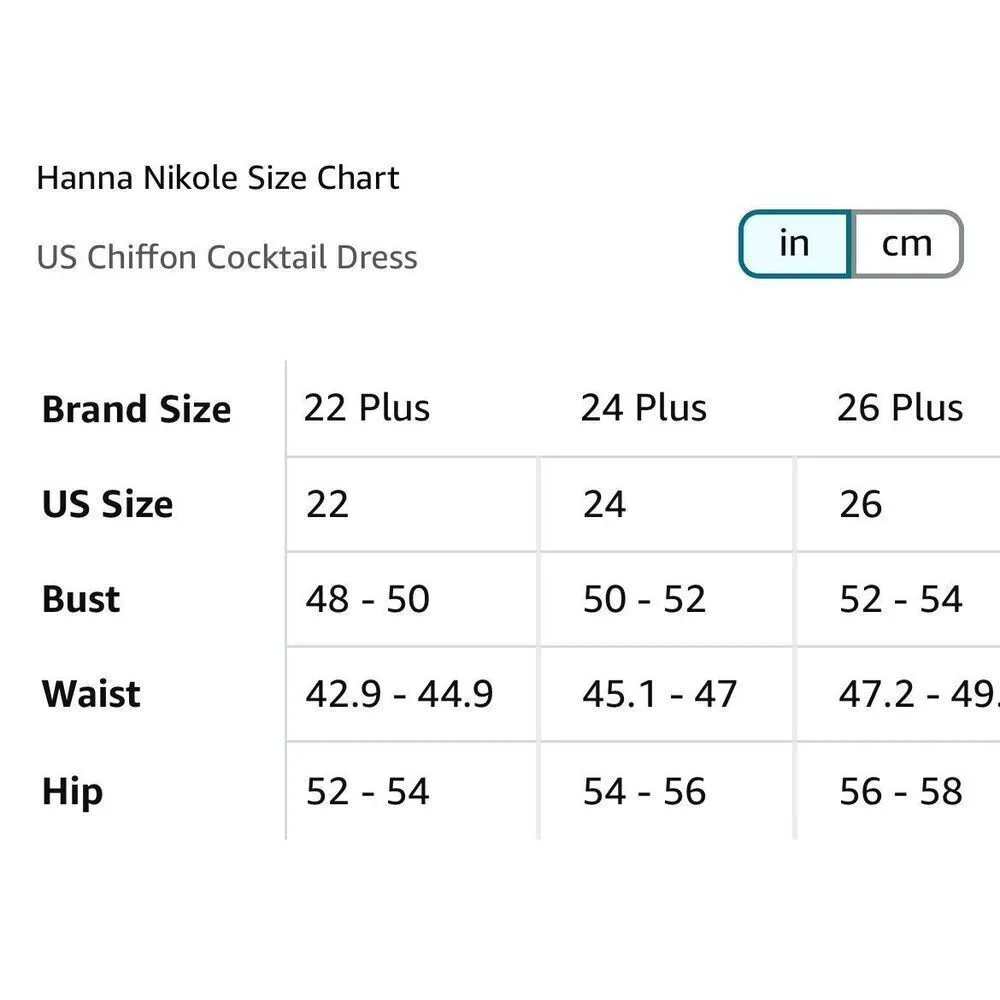
Task: Select the 'US Size' row header
Action: [x=107, y=504]
